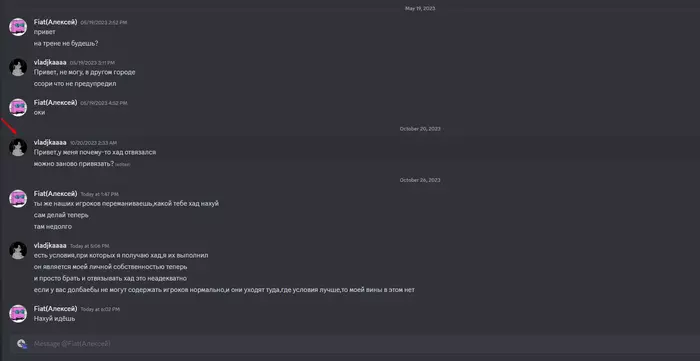Select the October 26, 2023 date divider
The width and height of the screenshot is (700, 361).
pyautogui.click(x=420, y=180)
